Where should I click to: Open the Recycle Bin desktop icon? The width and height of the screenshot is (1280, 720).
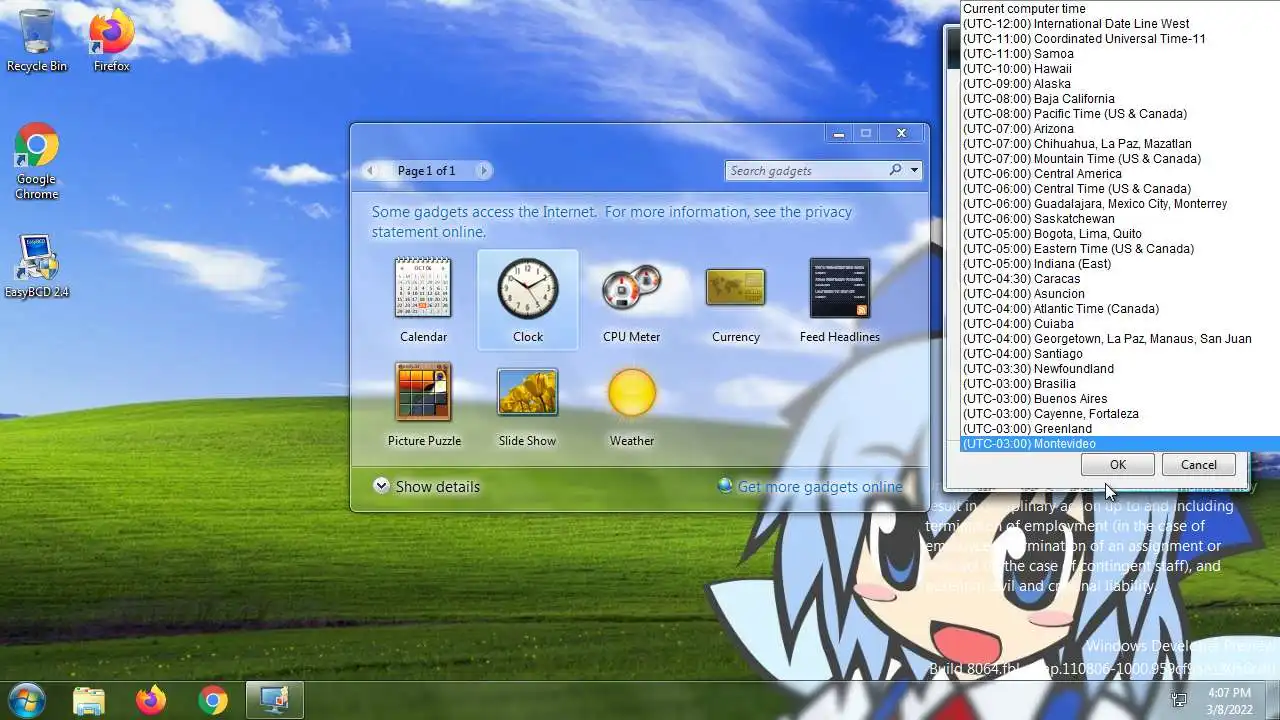(36, 40)
